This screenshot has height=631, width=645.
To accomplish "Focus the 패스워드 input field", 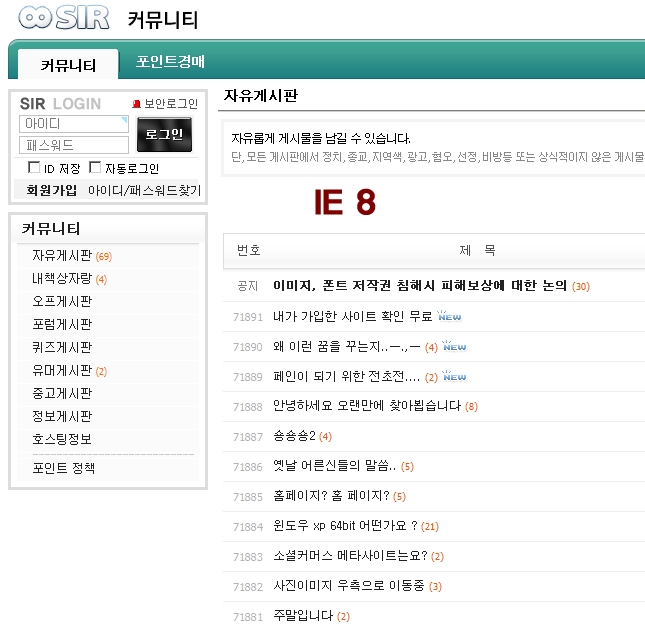I will [73, 145].
